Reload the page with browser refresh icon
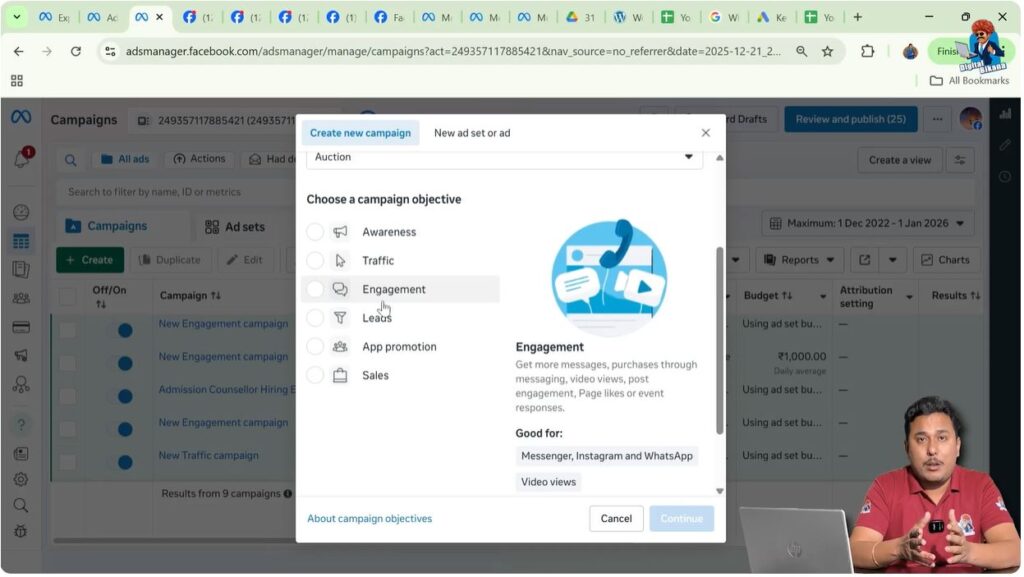 point(76,51)
